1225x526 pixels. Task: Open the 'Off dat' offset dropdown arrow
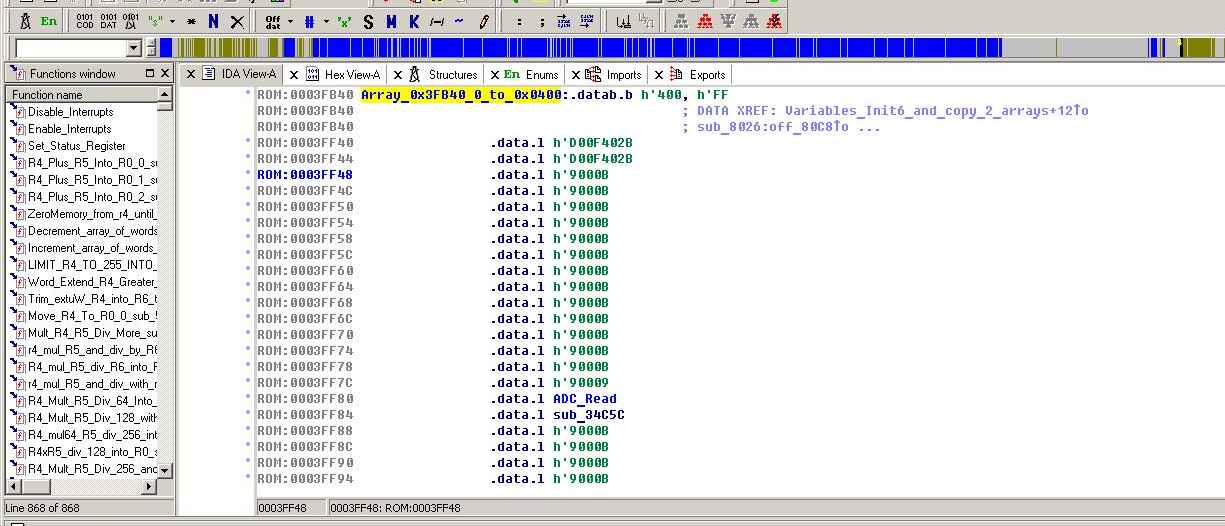291,21
